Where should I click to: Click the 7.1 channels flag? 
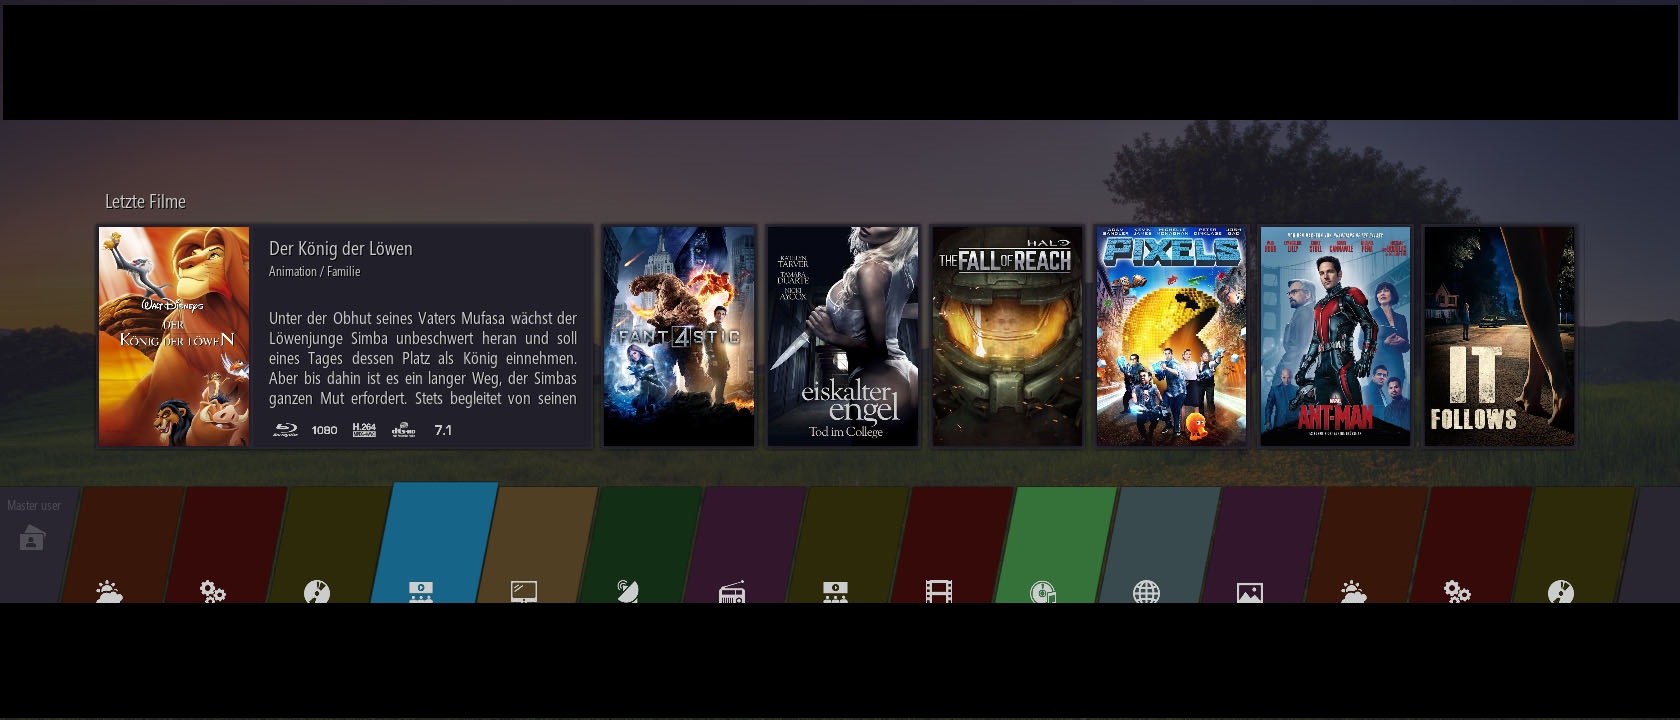pos(443,430)
